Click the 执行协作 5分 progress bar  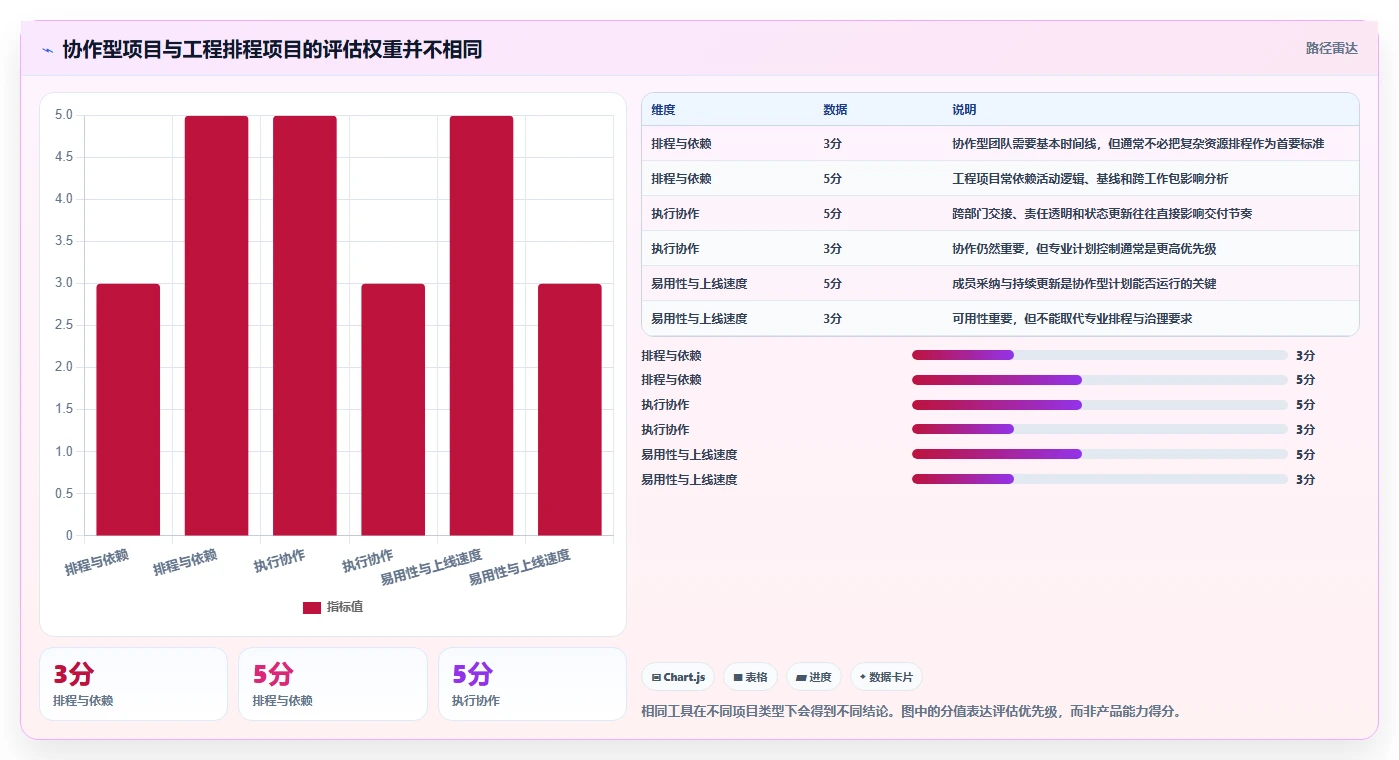(1100, 405)
